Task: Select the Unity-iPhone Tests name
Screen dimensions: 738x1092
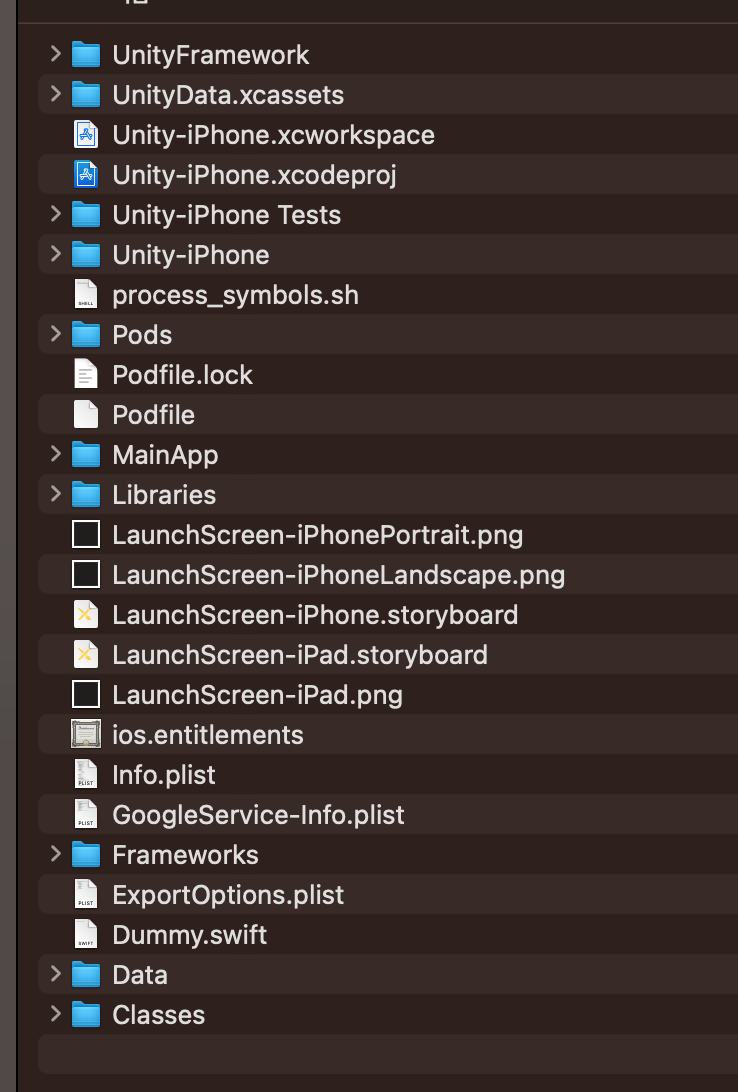Action: [x=227, y=215]
